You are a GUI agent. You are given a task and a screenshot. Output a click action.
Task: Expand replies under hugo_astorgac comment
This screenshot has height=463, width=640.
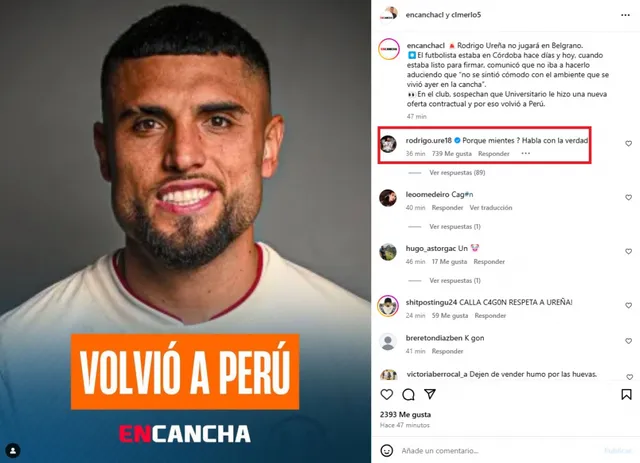455,280
